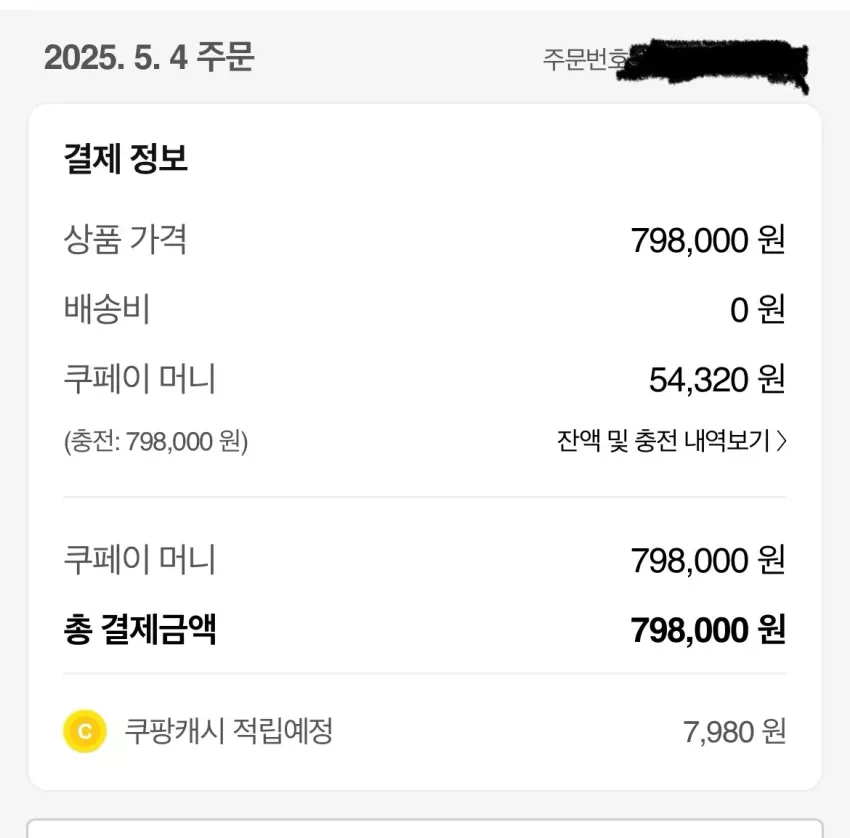
Task: Click 쿠페이 머니 798,000 원 payment amount
Action: point(708,560)
